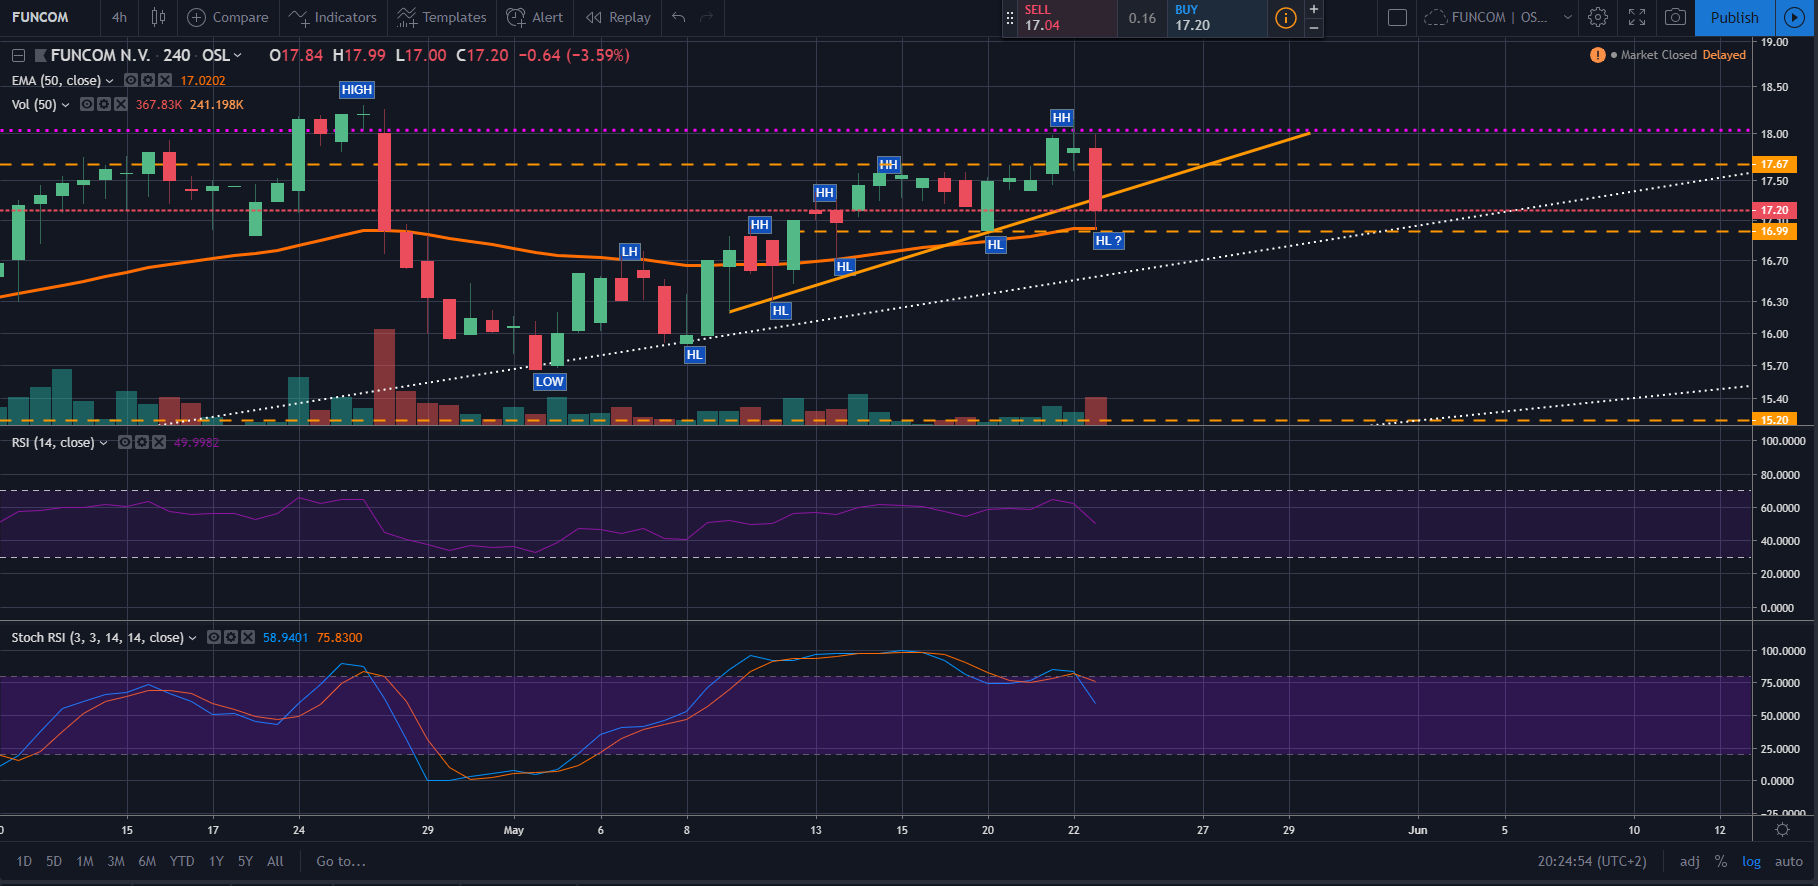Viewport: 1818px width, 886px height.
Task: Remove the Stoch RSI indicator
Action: click(247, 637)
